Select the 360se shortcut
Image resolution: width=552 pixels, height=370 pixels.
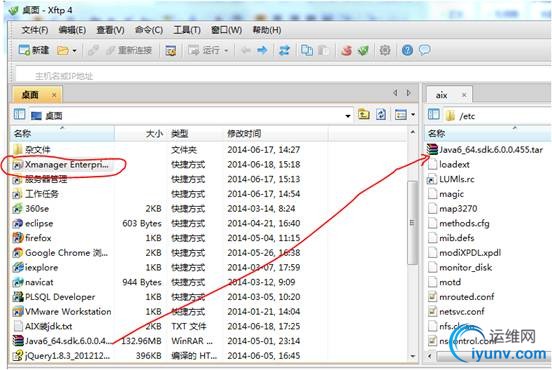click(x=31, y=209)
